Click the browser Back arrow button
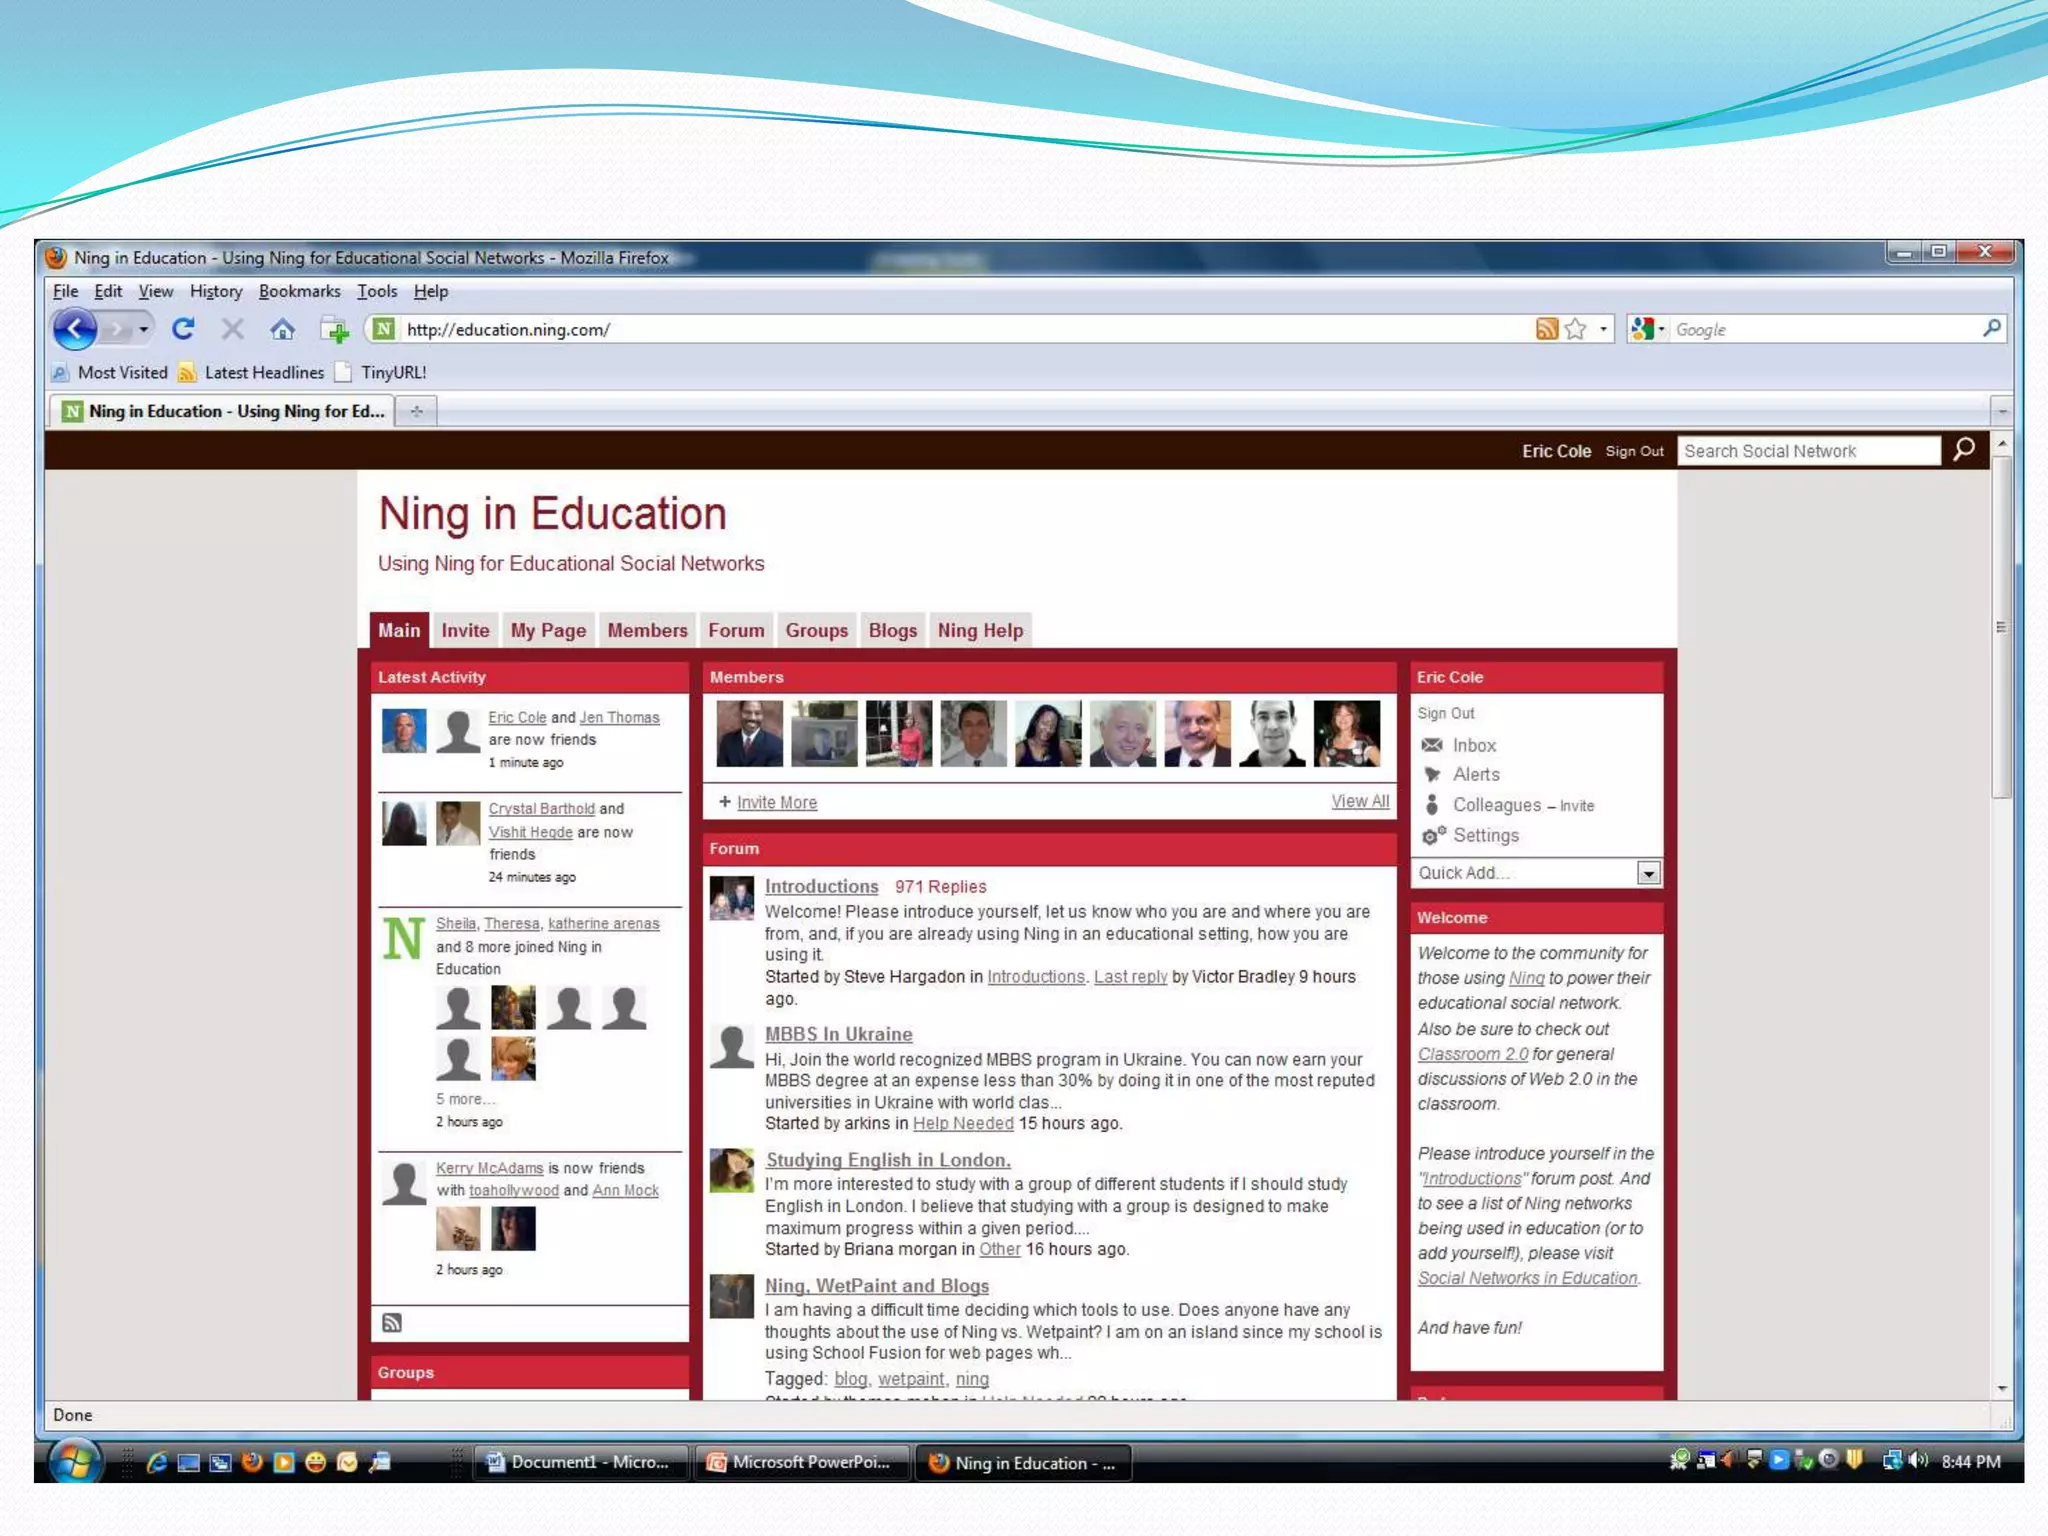Viewport: 2048px width, 1536px height. pos(75,329)
